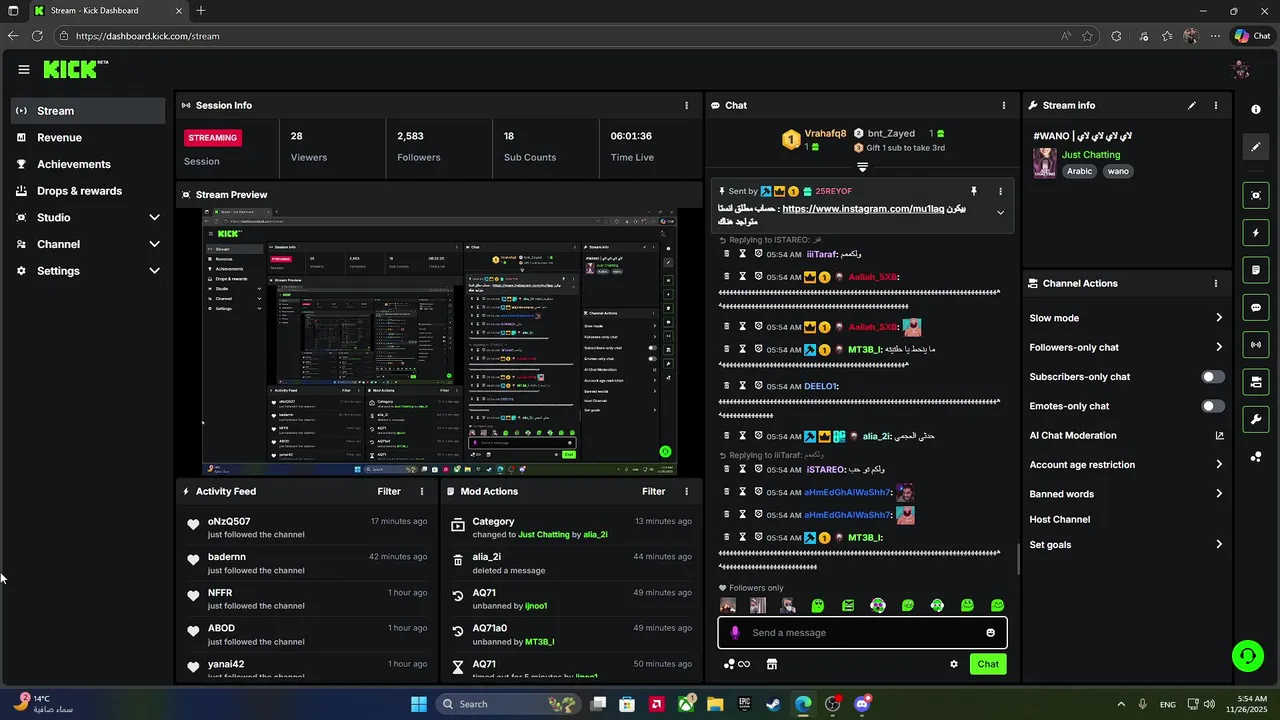Image resolution: width=1280 pixels, height=720 pixels.
Task: Open the green headset support button
Action: [x=1248, y=656]
